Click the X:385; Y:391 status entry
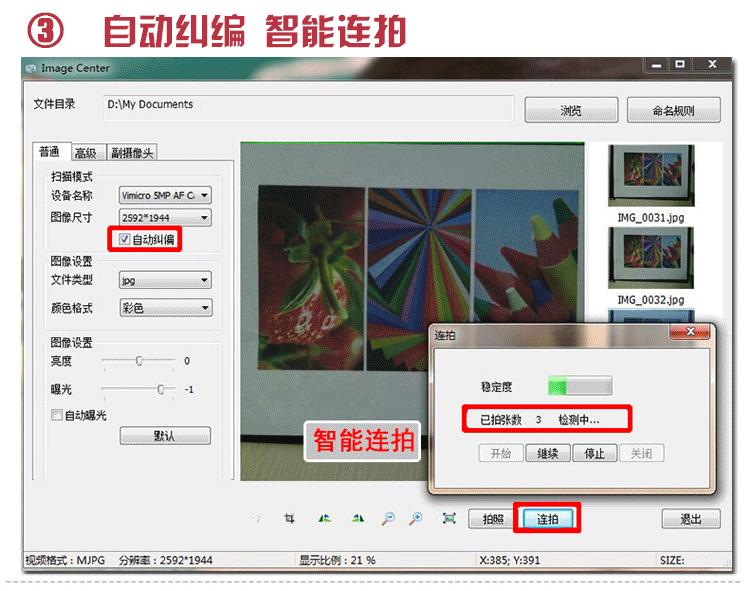The width and height of the screenshot is (750, 591). 509,560
